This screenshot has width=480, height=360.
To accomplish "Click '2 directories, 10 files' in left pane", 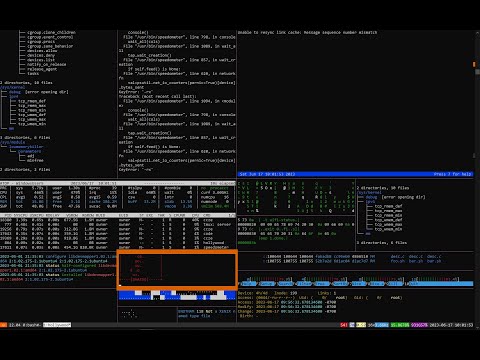I will [x=26, y=83].
